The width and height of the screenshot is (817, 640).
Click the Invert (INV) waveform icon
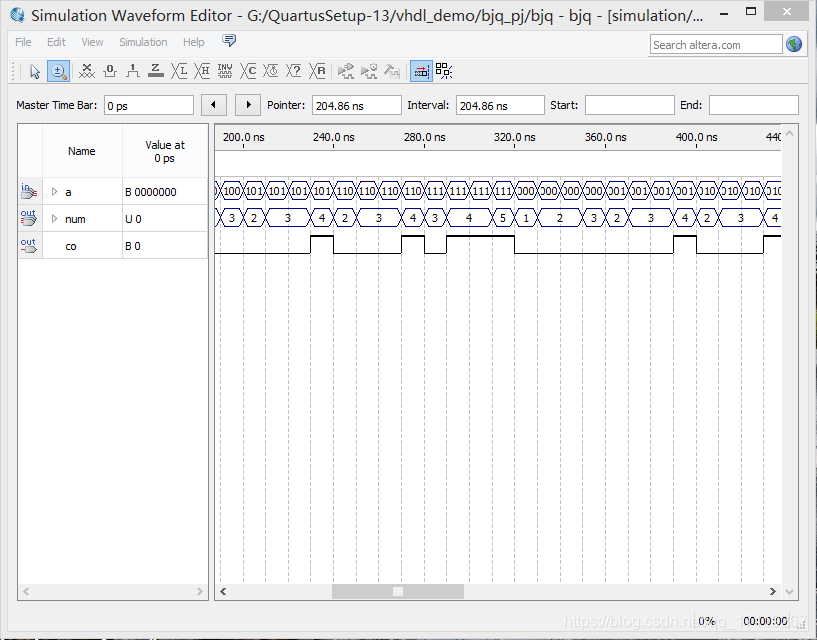225,71
